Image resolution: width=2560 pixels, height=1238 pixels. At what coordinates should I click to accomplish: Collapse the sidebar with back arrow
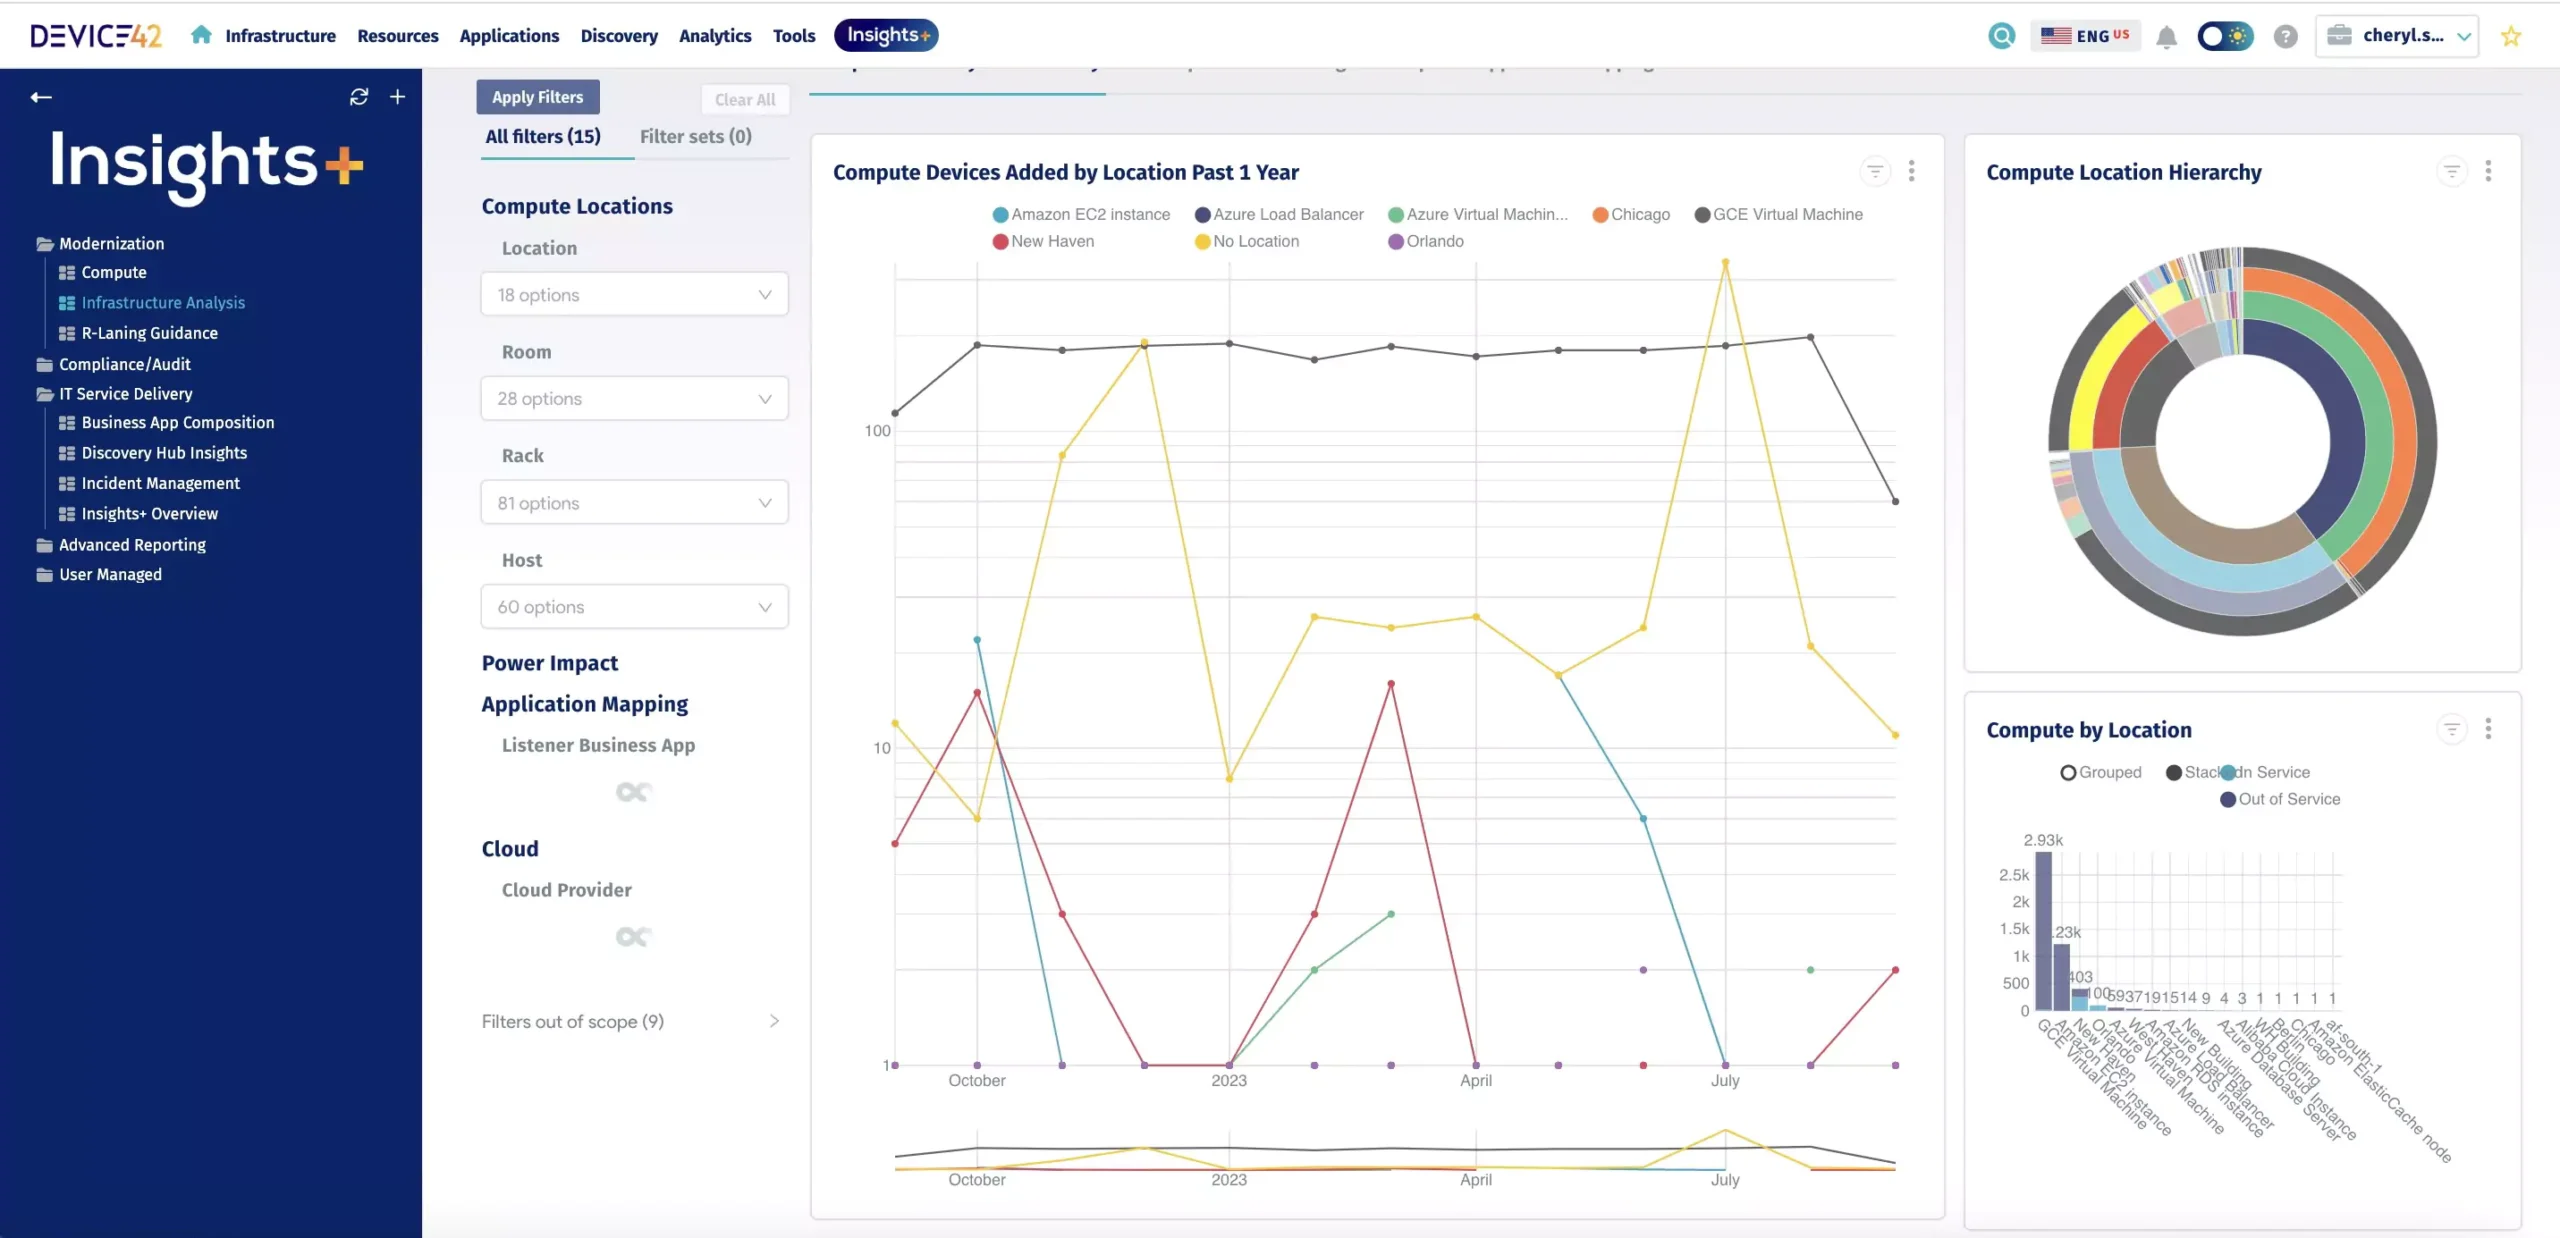coord(41,97)
